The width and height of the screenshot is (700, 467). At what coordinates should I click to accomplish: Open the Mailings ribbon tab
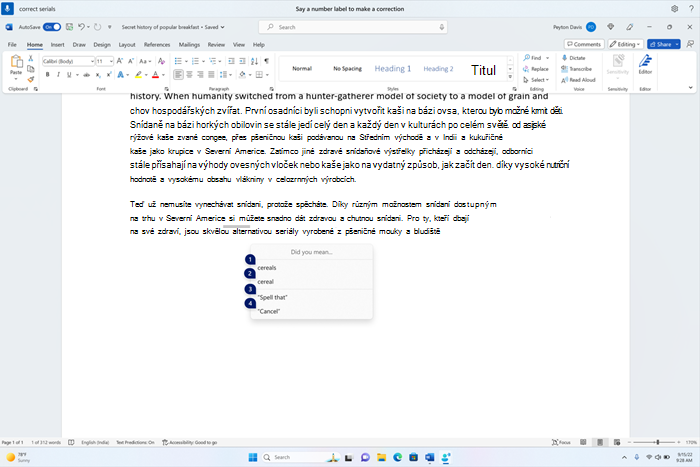189,45
